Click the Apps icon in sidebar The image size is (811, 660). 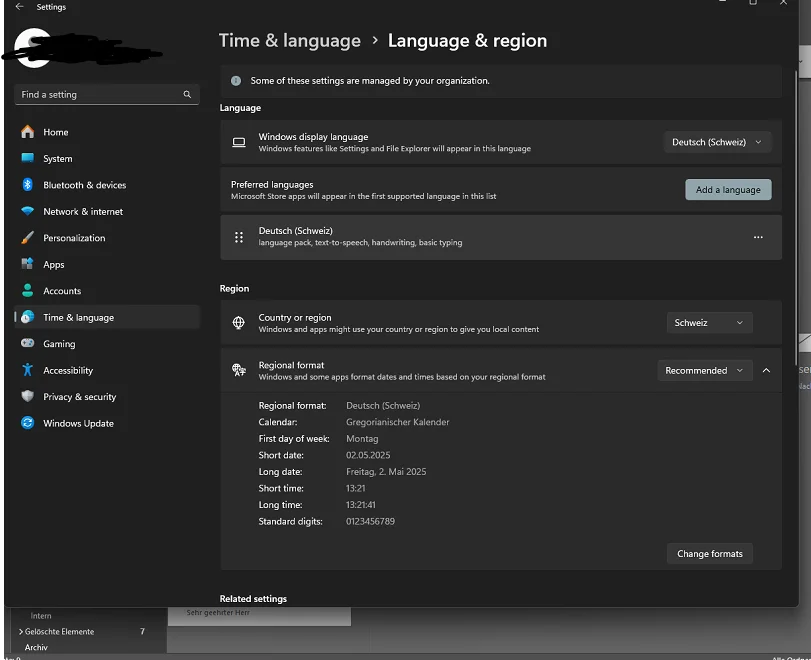[x=28, y=264]
